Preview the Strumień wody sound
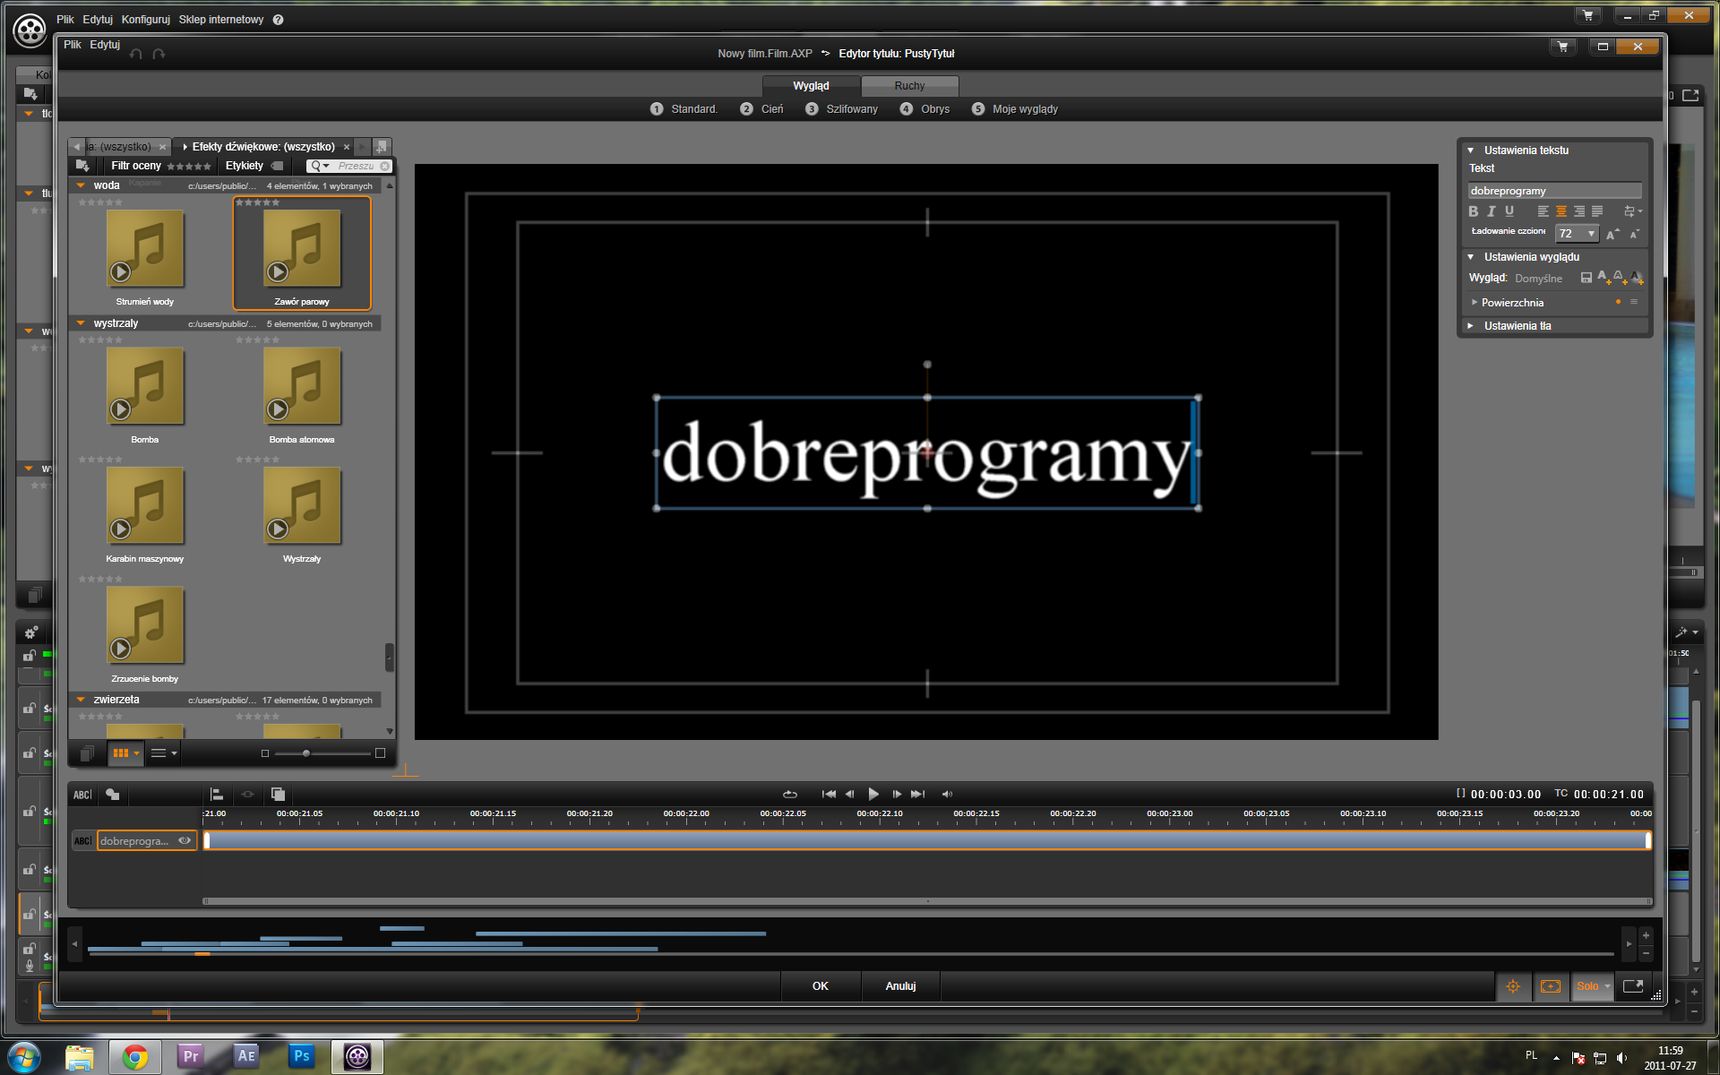This screenshot has height=1075, width=1720. (120, 271)
